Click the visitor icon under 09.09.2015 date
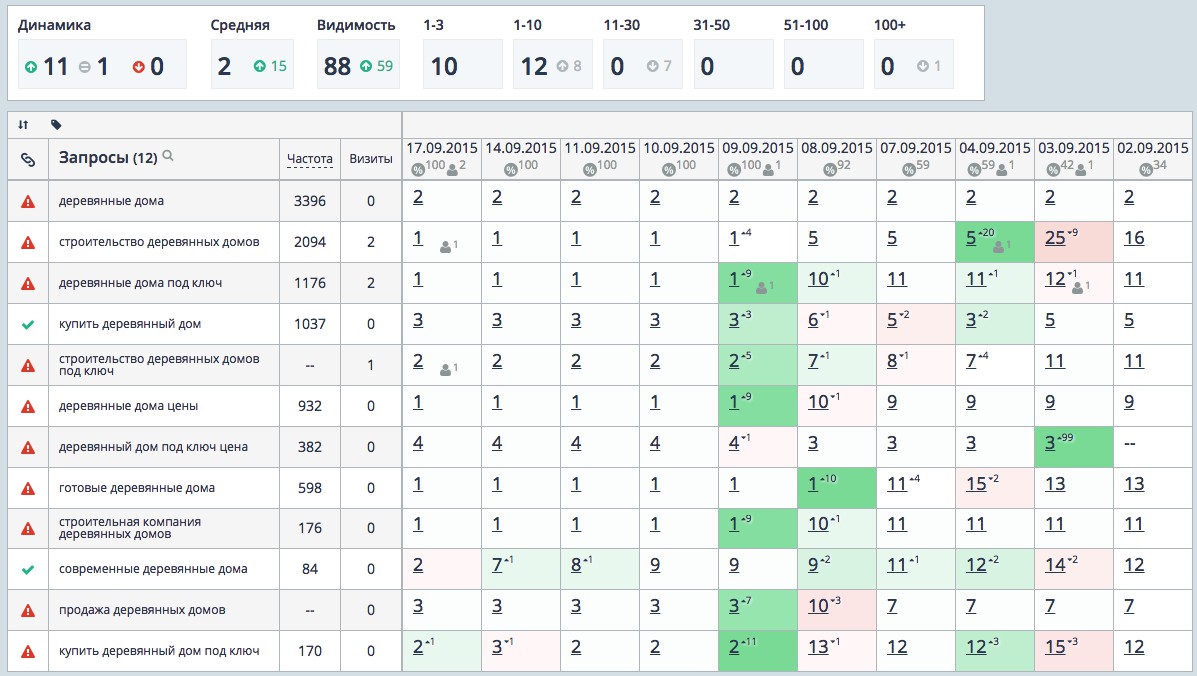Viewport: 1197px width, 676px height. coord(768,167)
